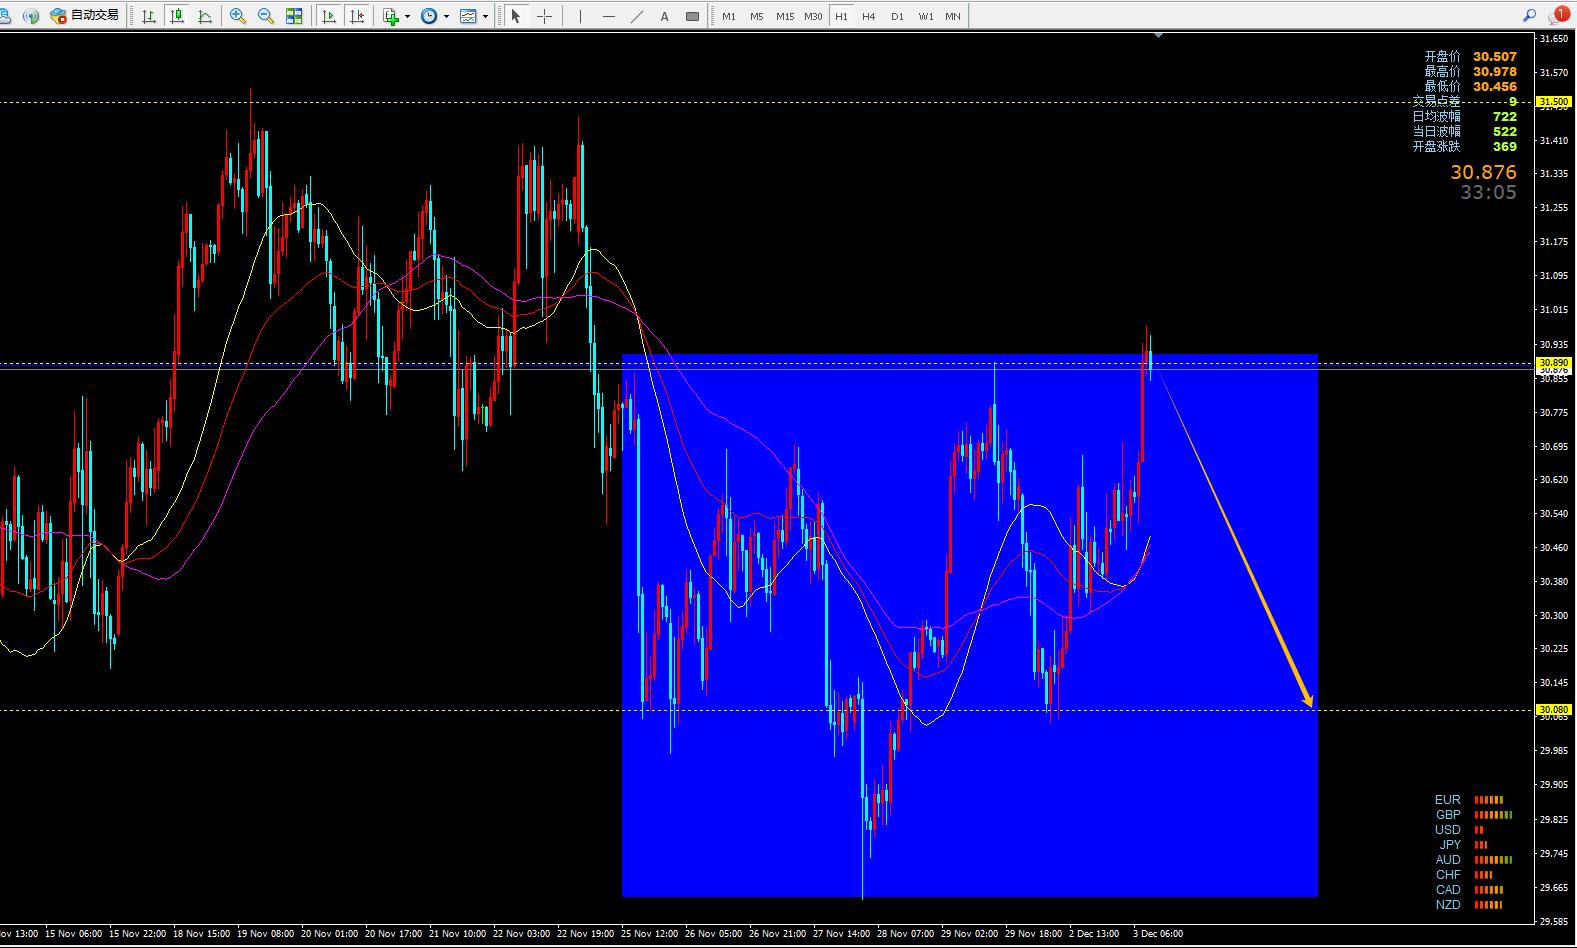This screenshot has width=1577, height=948.
Task: Click the 自动交易 auto trading button
Action: click(x=85, y=15)
